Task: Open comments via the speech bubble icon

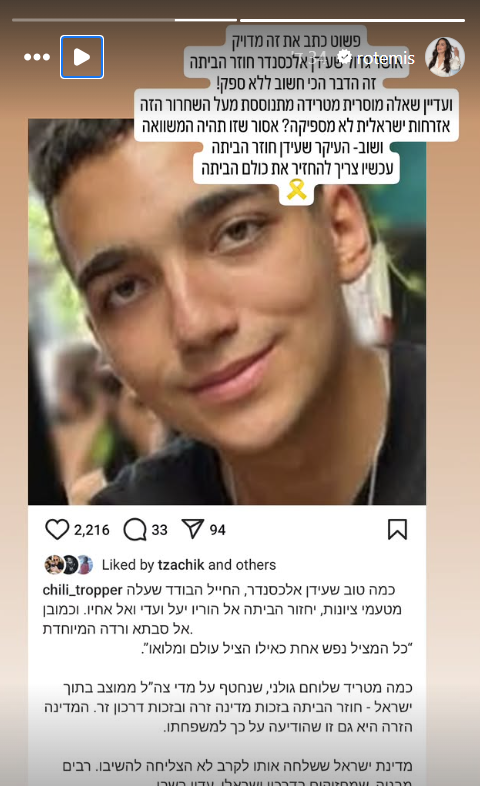Action: pos(135,529)
